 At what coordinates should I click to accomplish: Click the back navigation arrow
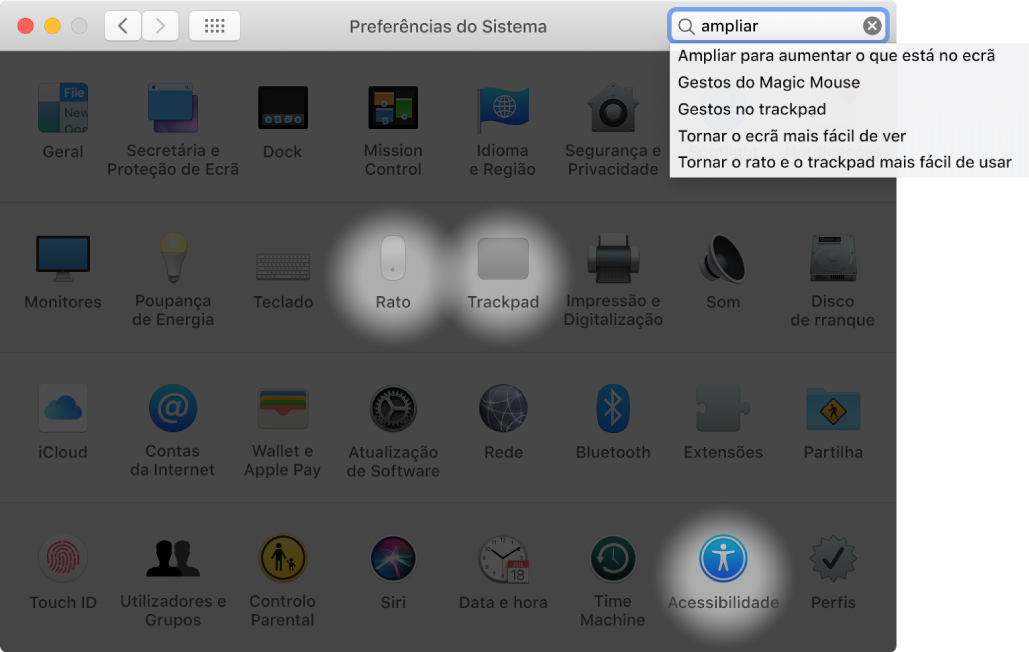pos(123,26)
